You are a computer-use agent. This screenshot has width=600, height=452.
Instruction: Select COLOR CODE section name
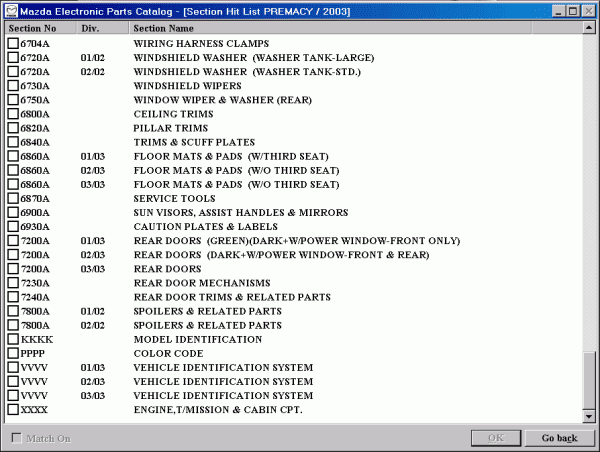click(x=168, y=354)
